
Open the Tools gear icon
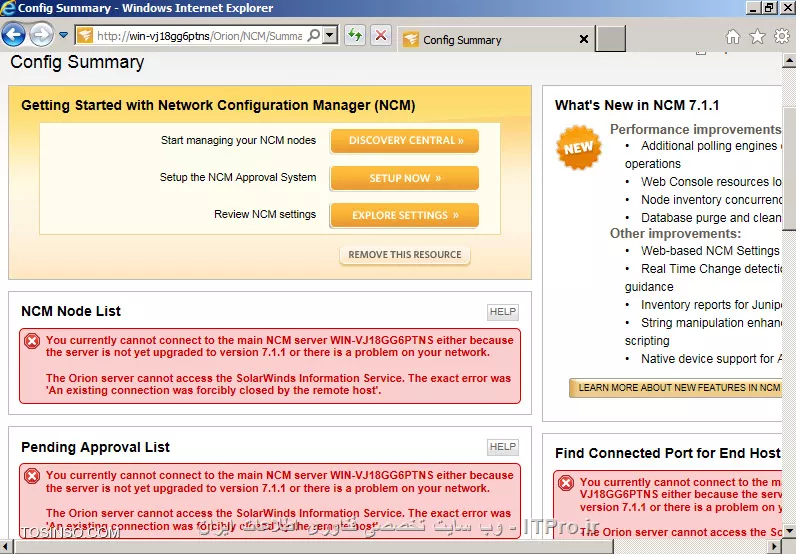[x=782, y=36]
